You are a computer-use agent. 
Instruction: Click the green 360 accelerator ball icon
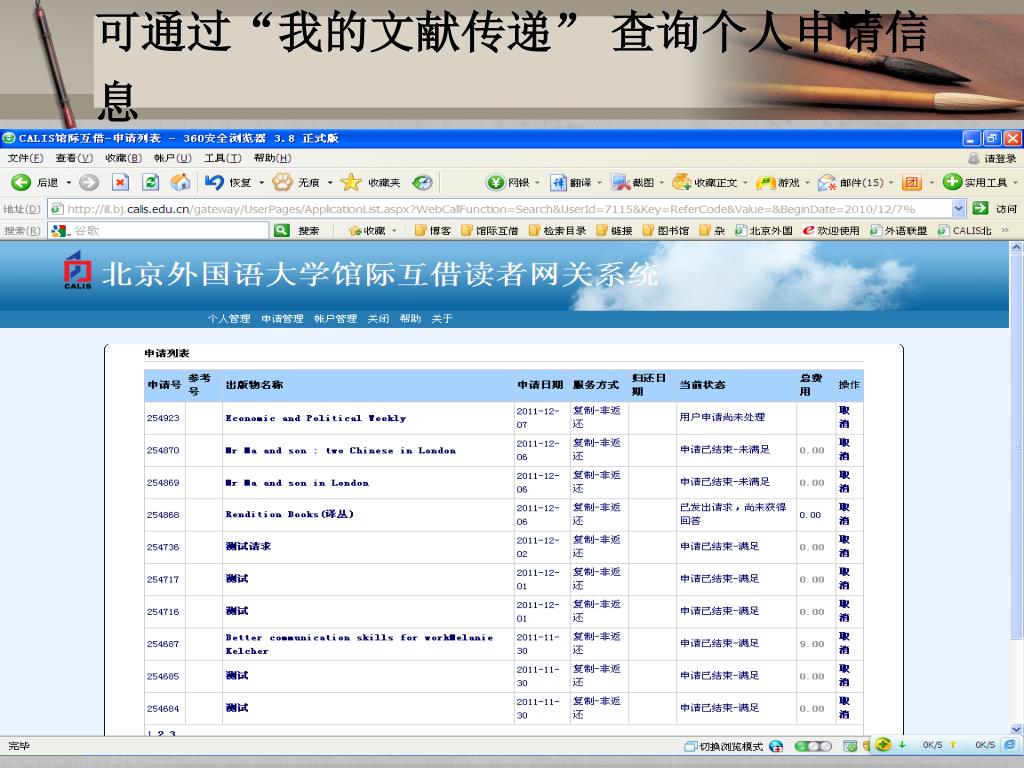pyautogui.click(x=883, y=744)
